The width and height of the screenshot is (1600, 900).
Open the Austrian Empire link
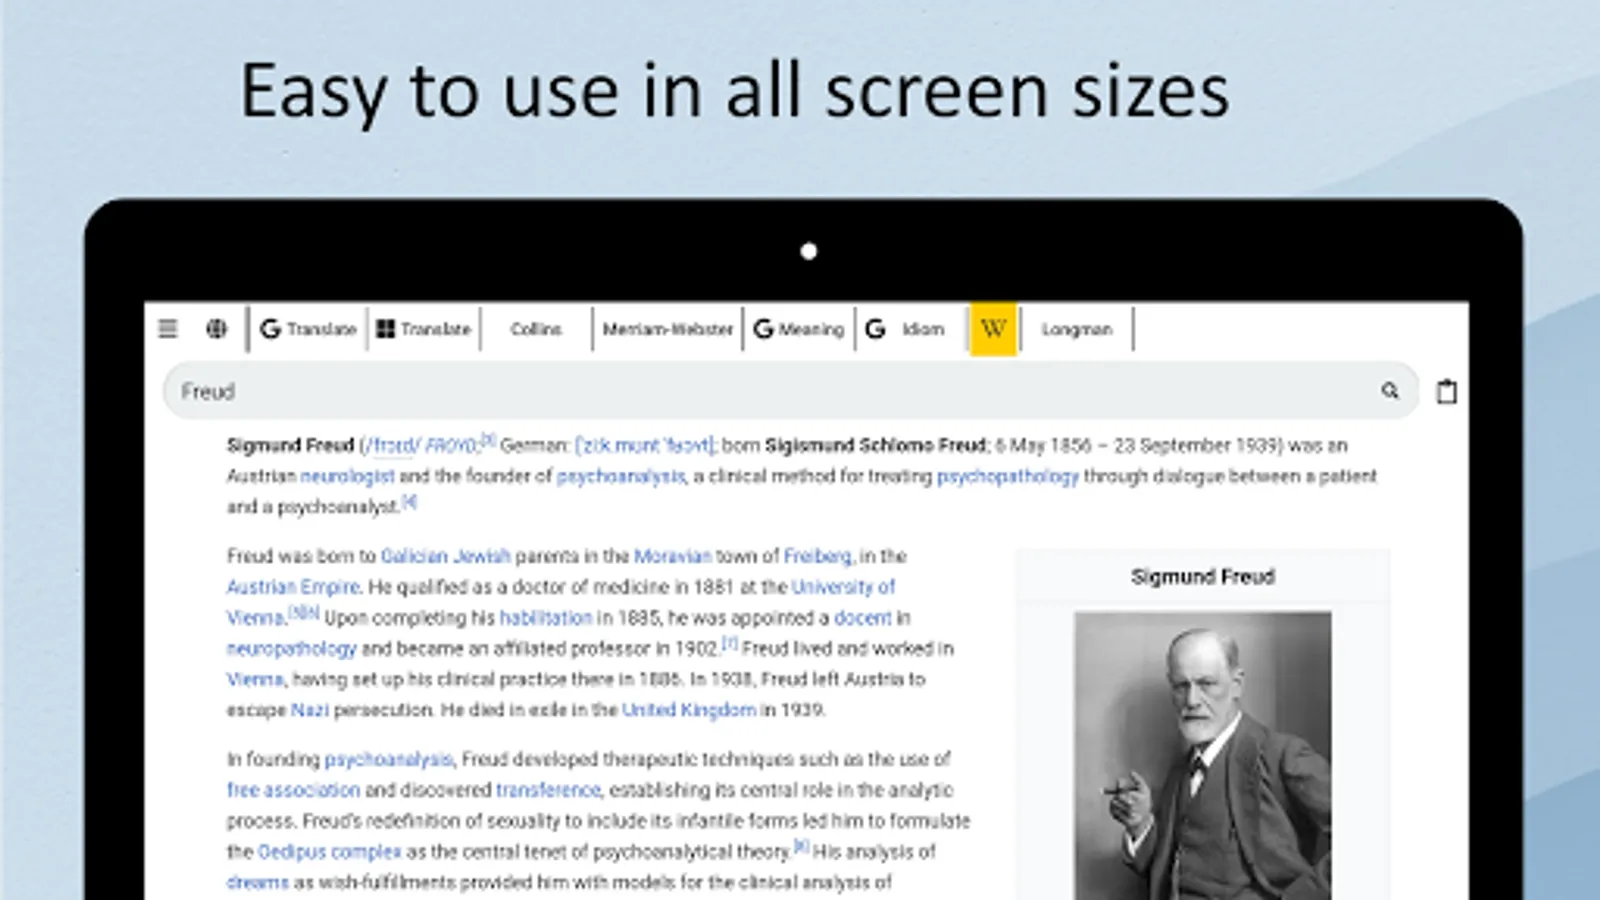[290, 587]
